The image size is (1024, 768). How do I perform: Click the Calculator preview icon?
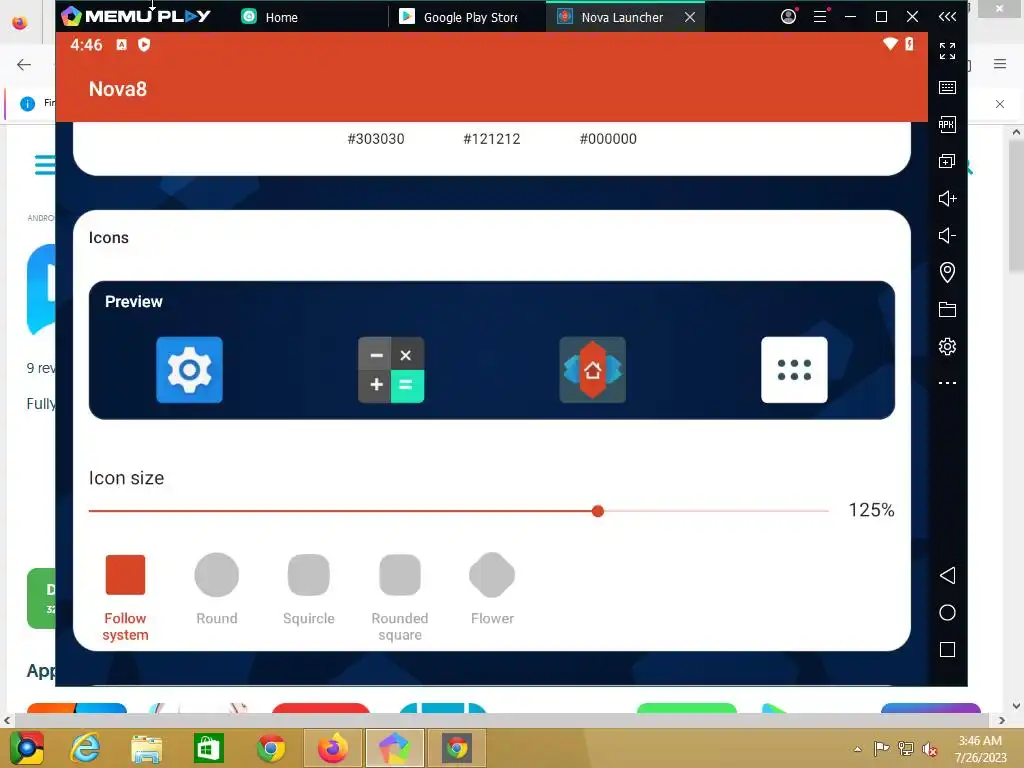click(x=391, y=370)
